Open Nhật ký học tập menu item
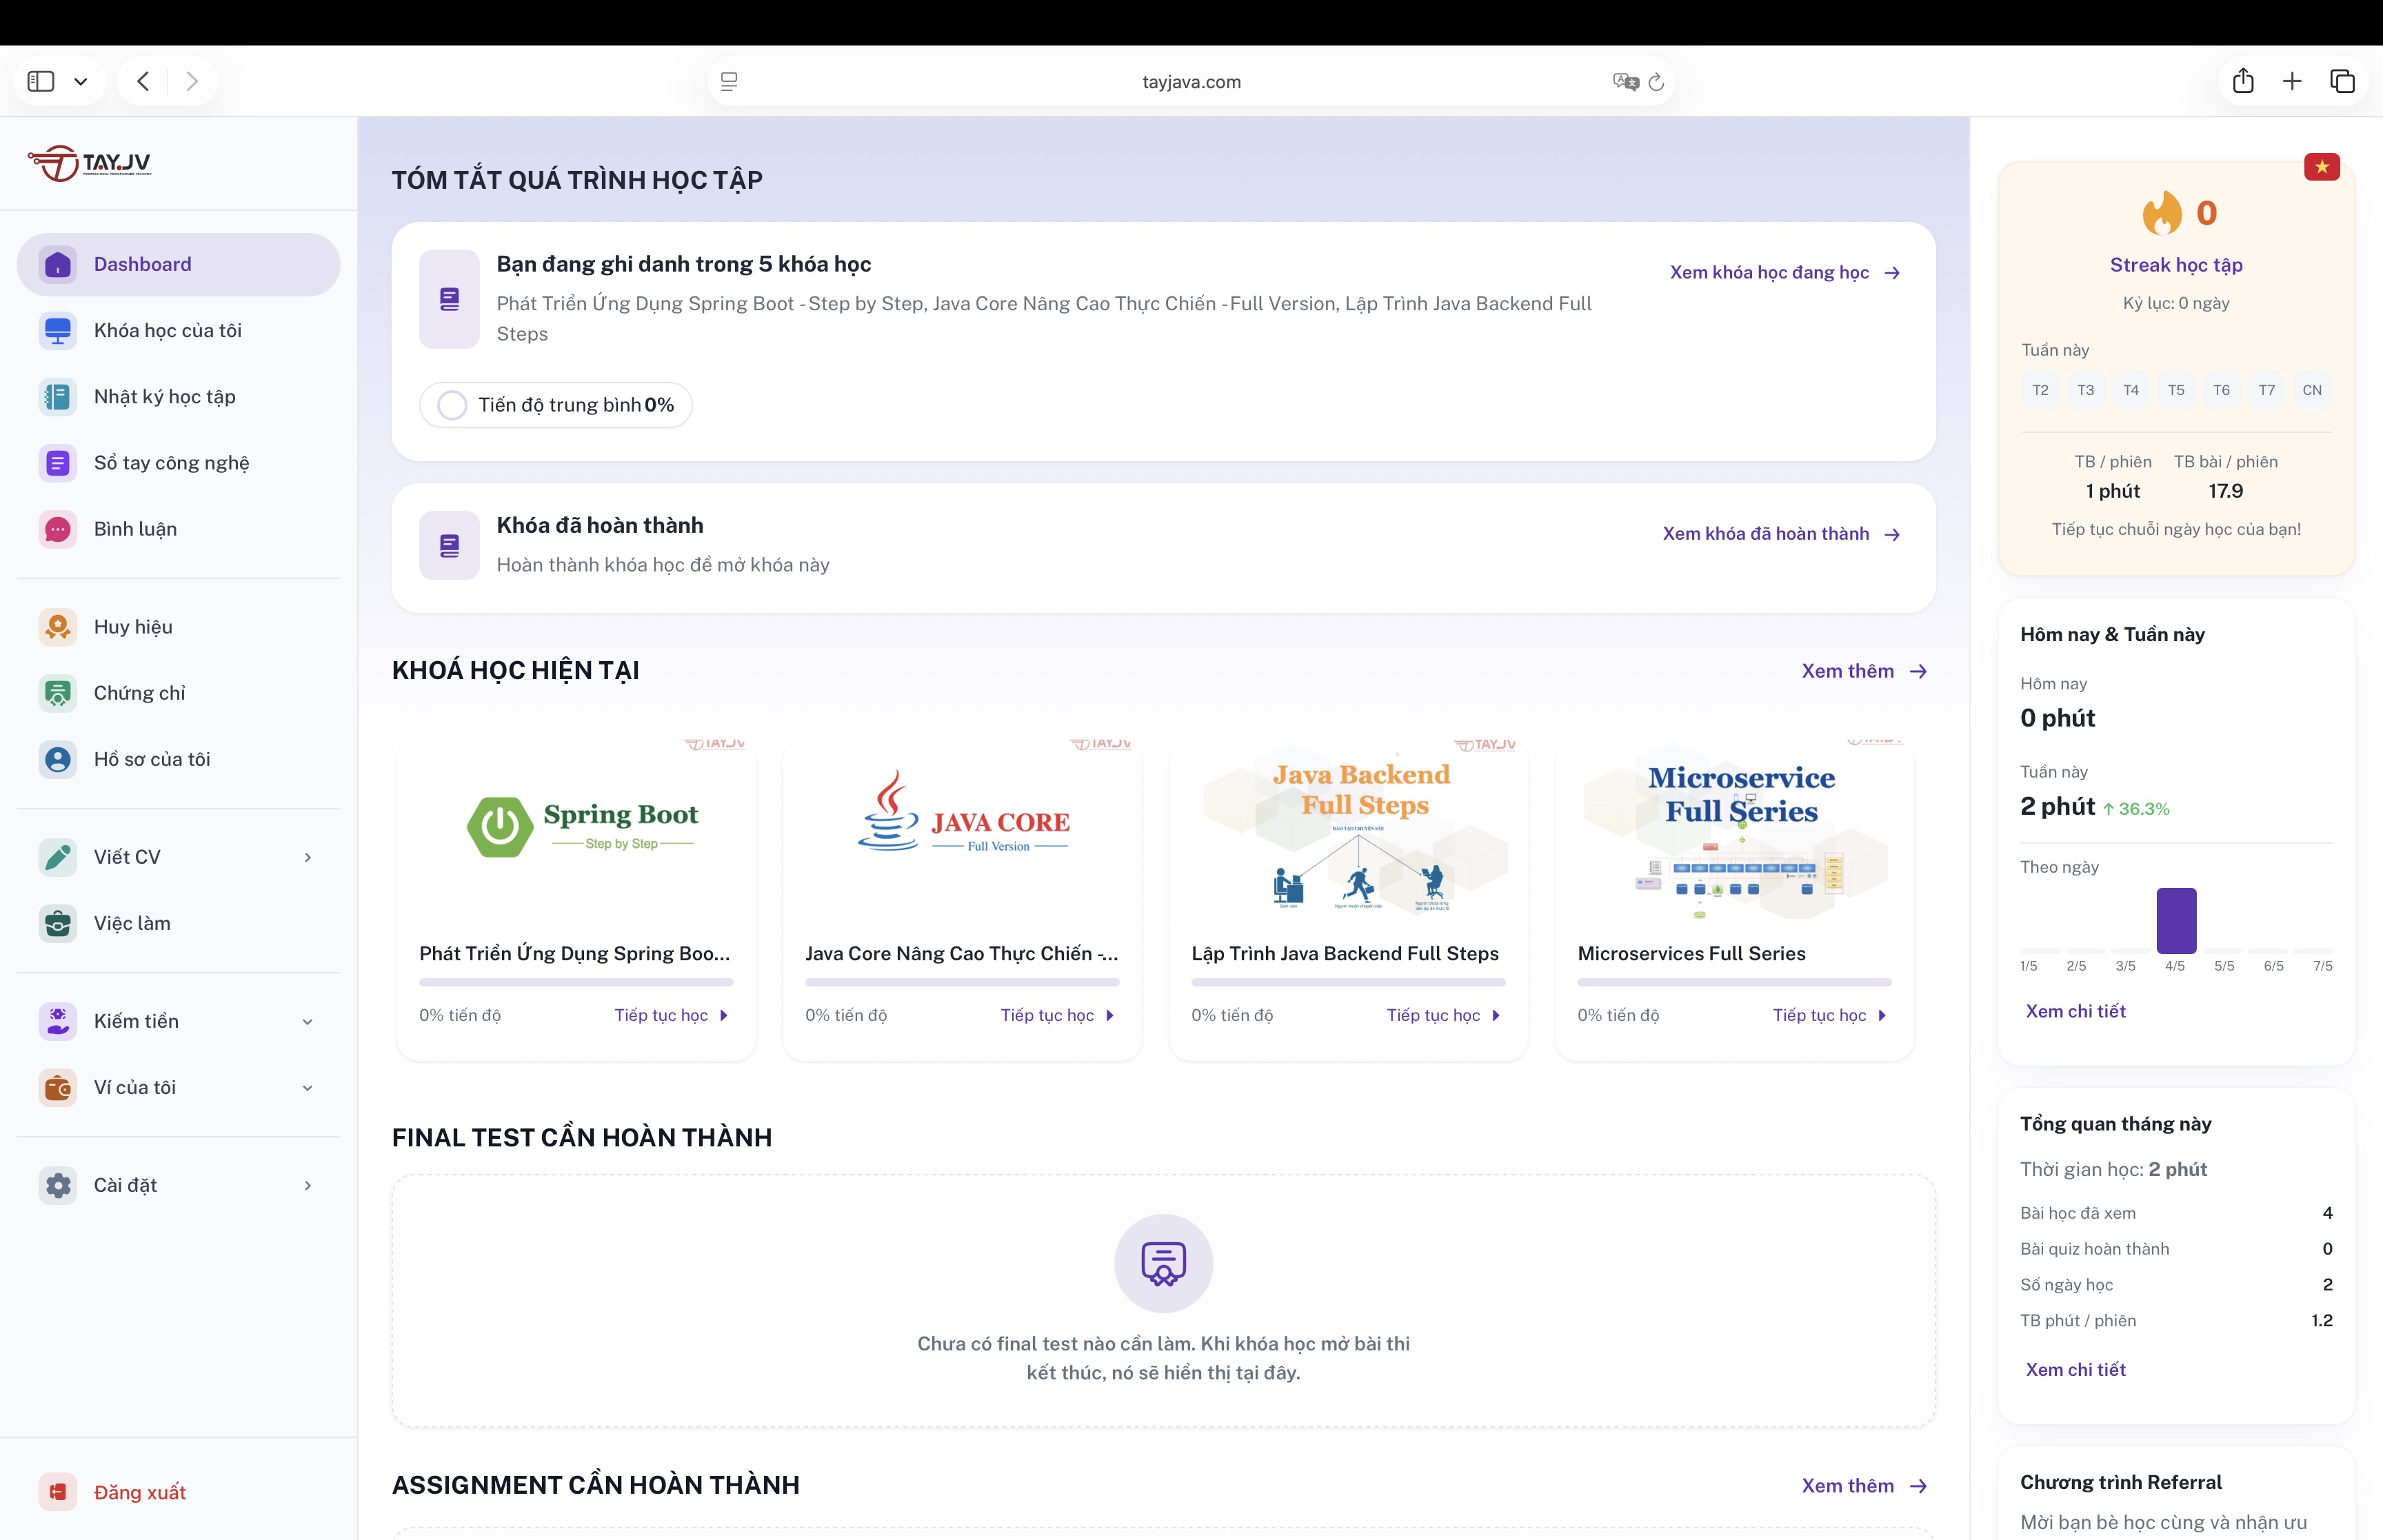 [x=178, y=396]
